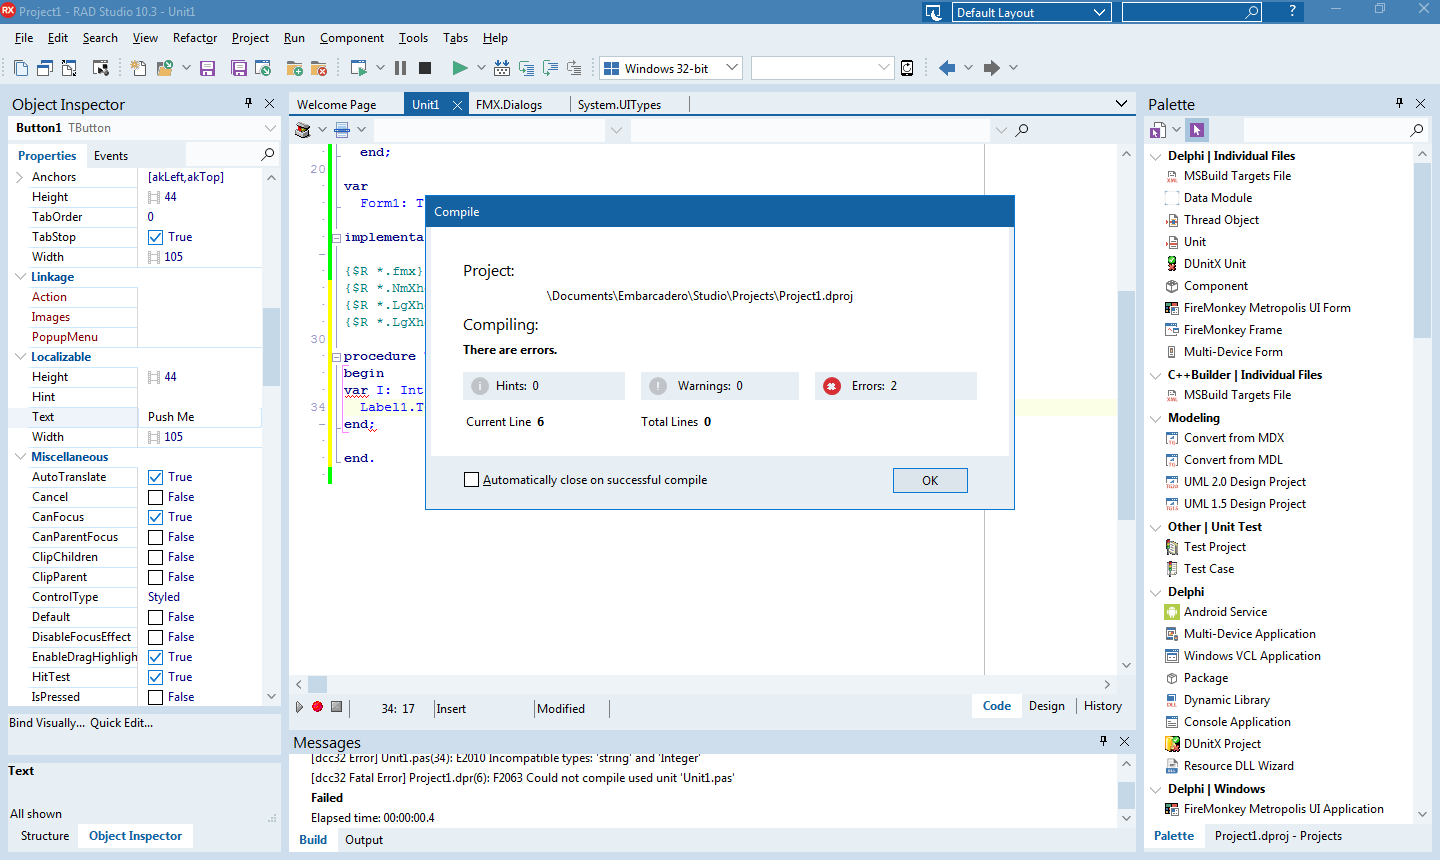Image resolution: width=1440 pixels, height=860 pixels.
Task: Click search icon in Object Inspector
Action: point(267,154)
